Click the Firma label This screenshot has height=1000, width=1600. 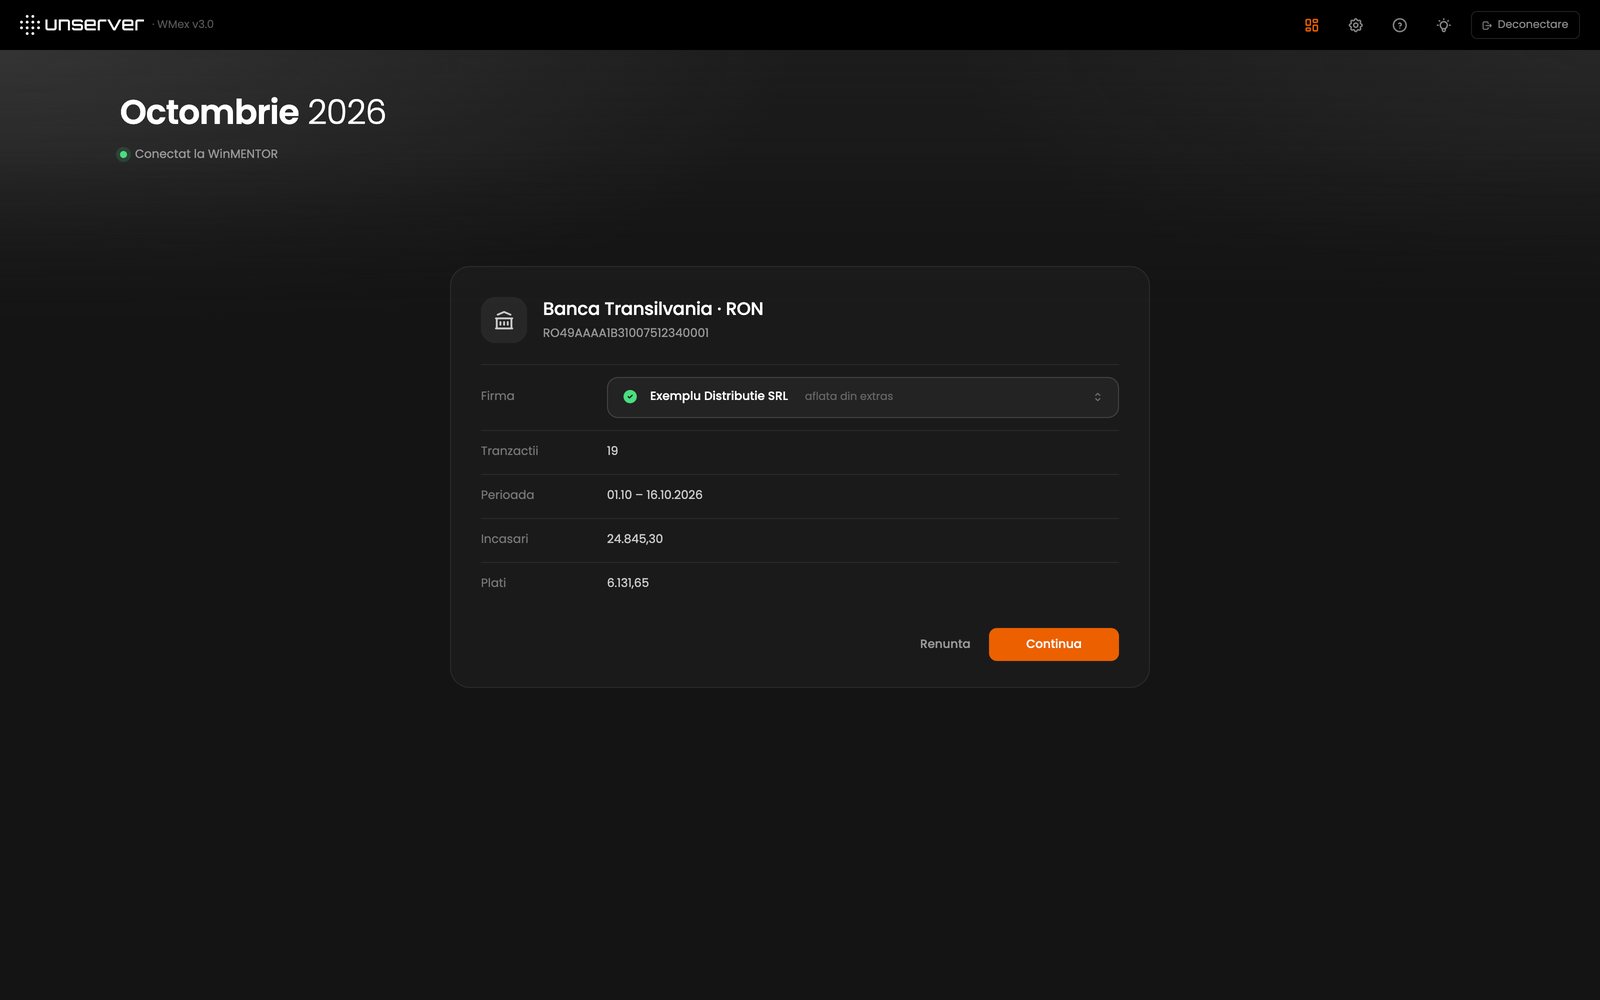pos(497,396)
